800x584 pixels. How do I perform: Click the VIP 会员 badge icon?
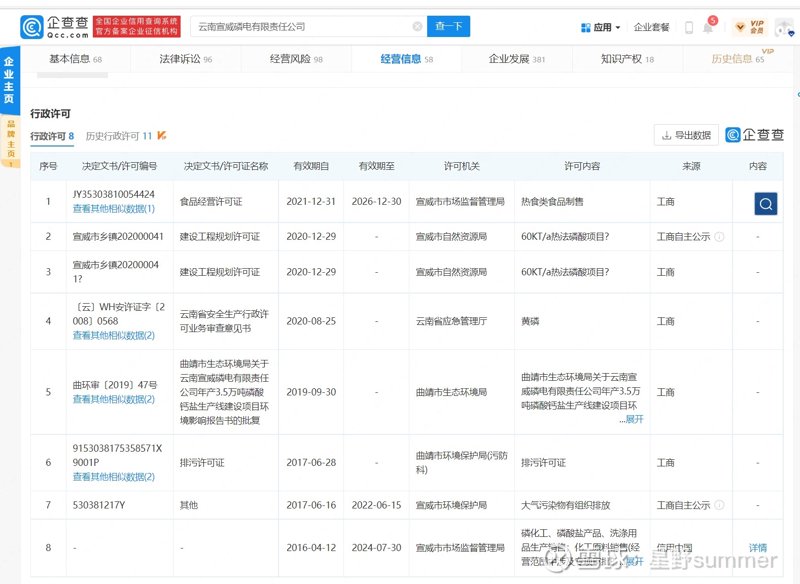[x=750, y=27]
